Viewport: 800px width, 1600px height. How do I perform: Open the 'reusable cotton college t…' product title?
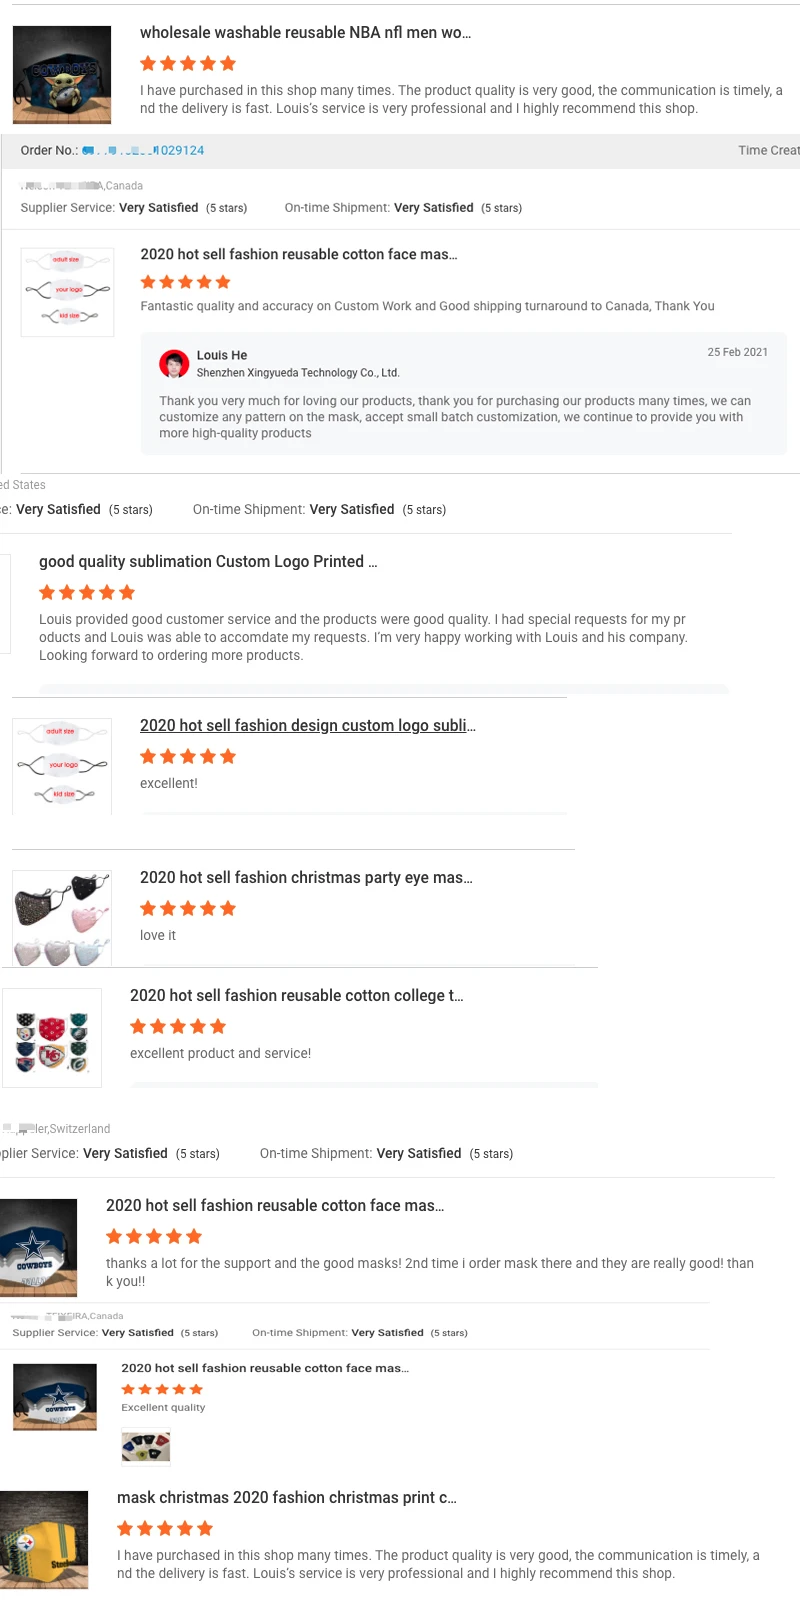click(296, 996)
